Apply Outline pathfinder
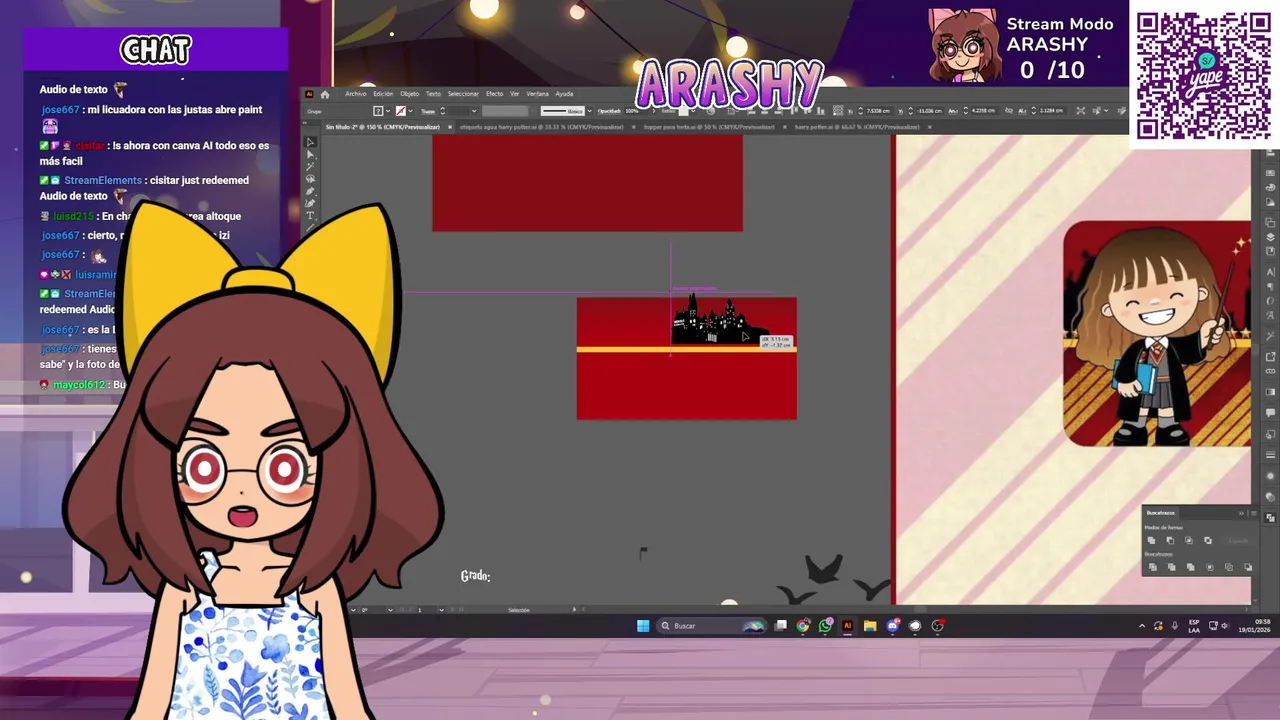This screenshot has width=1280, height=720. 1229,567
